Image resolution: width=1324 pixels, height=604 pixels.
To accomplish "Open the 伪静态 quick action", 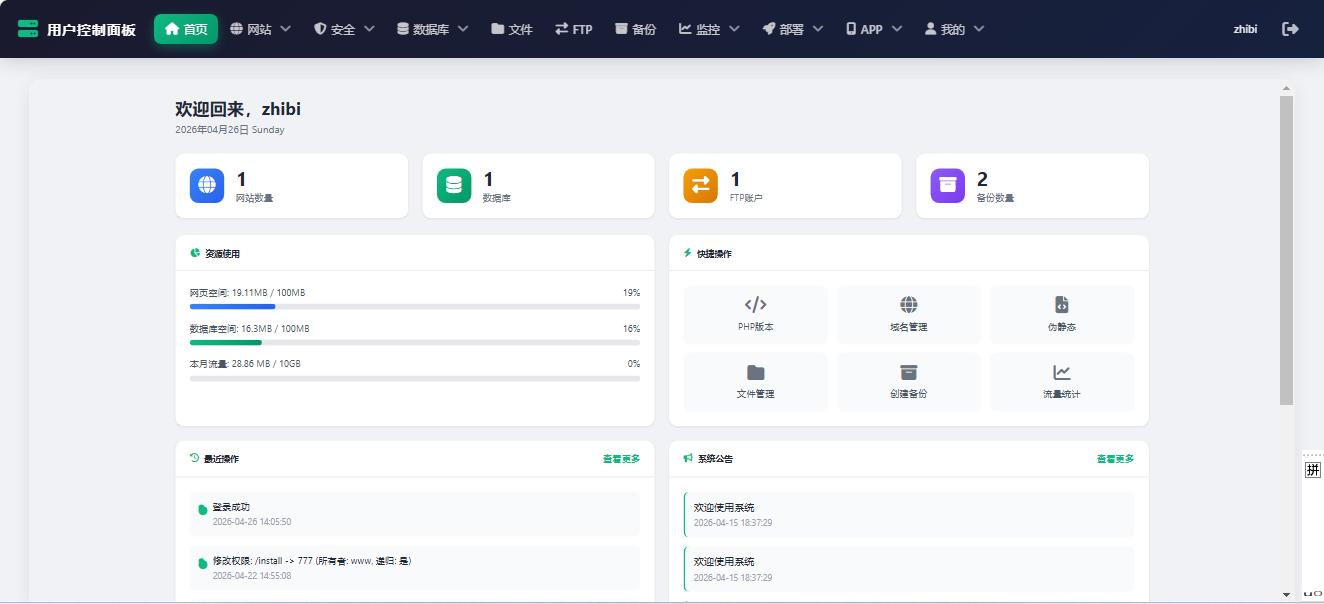I will (x=1062, y=315).
